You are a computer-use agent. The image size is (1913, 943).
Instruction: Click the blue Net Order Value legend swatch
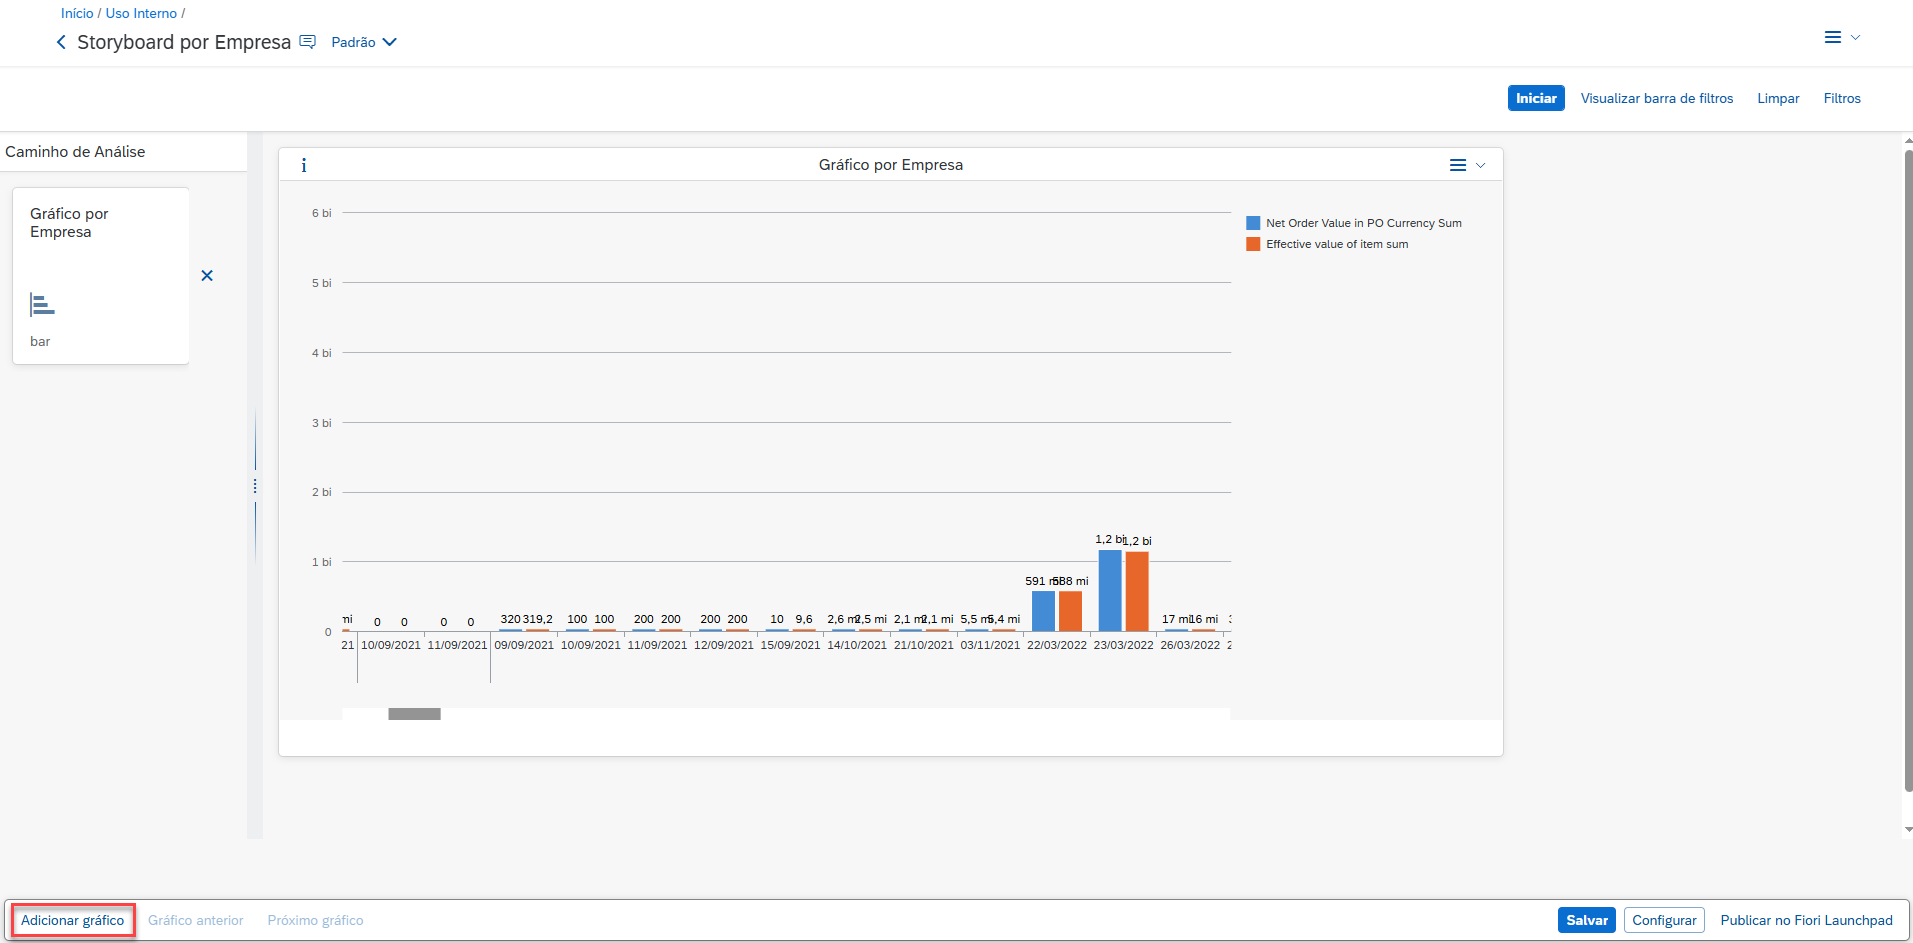[1253, 223]
